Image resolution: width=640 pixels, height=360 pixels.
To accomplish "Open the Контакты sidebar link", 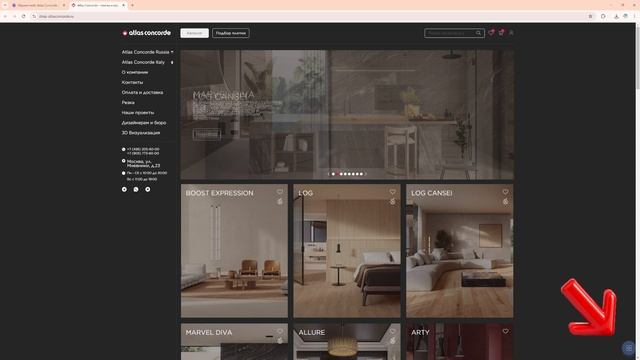I will point(132,82).
